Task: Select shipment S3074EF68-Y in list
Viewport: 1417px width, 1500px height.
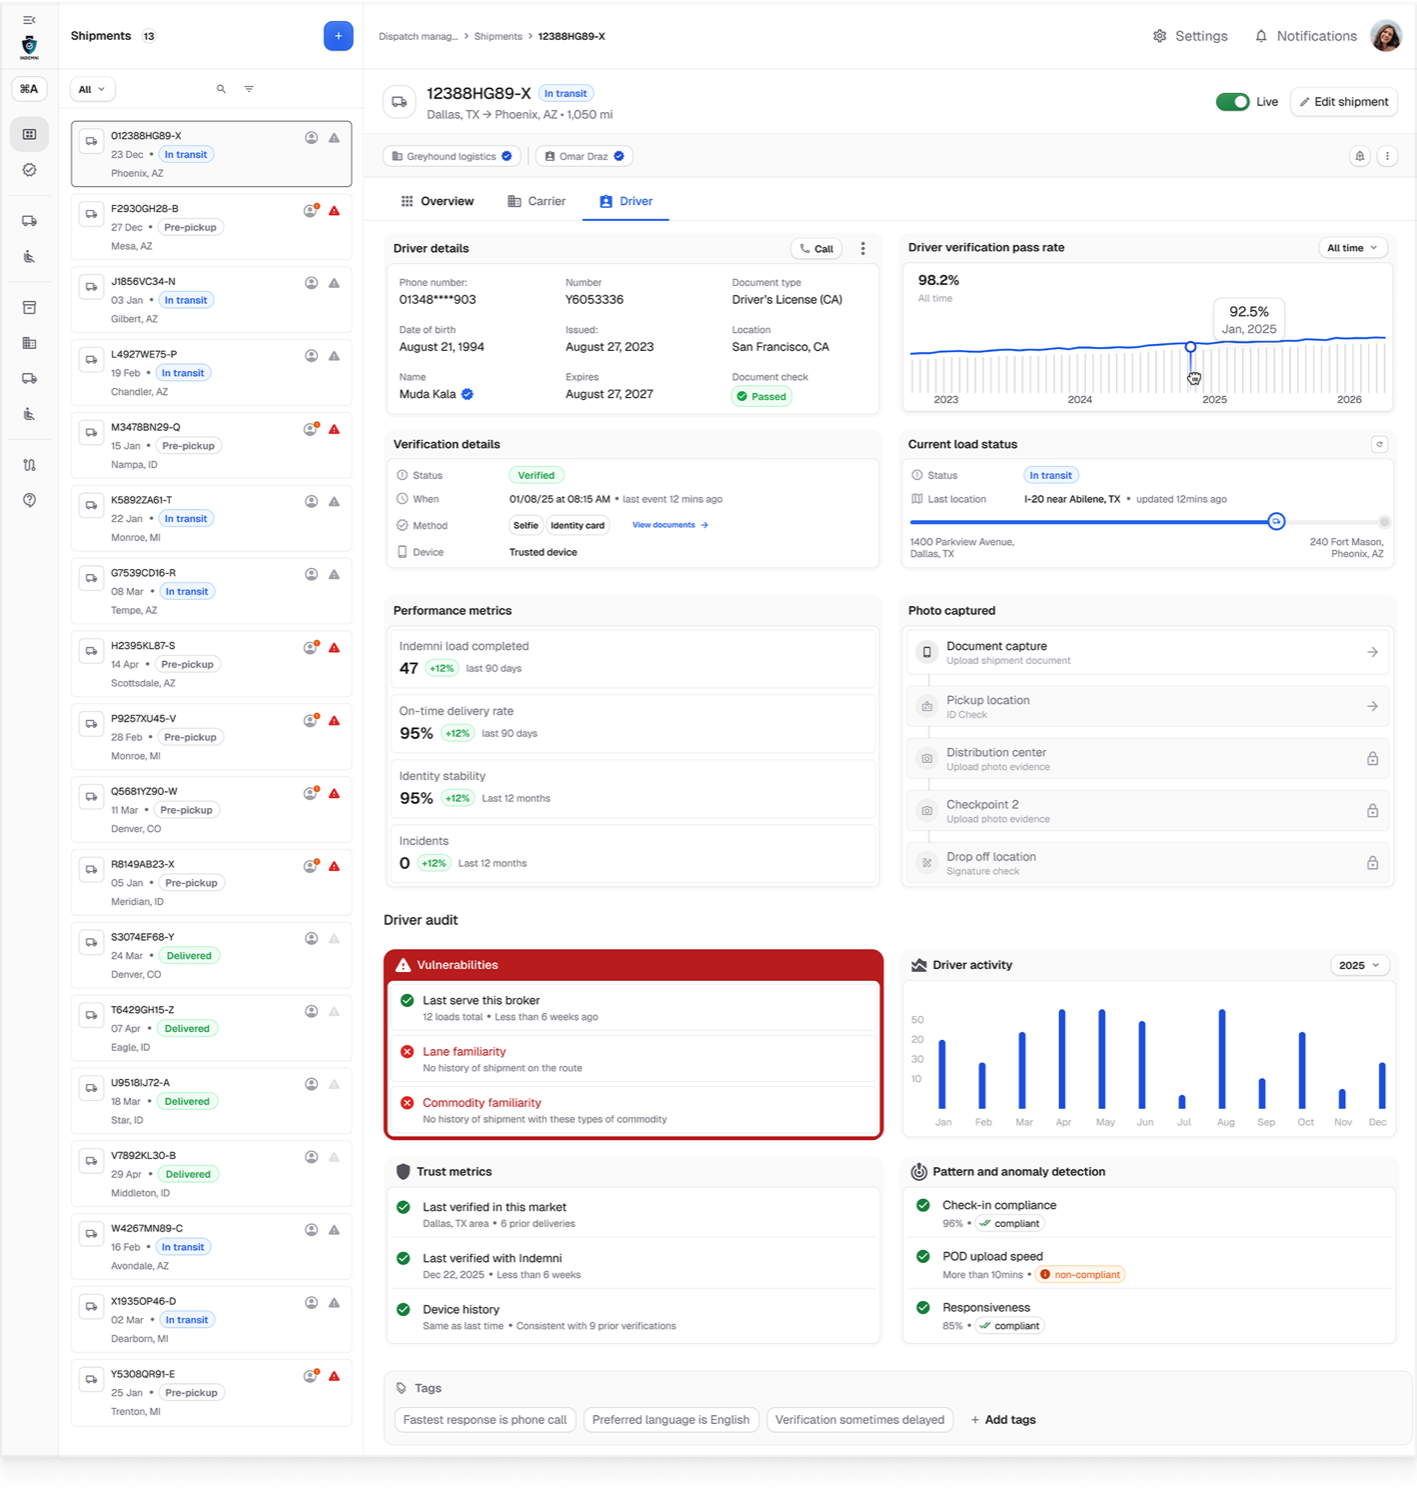Action: (211, 956)
